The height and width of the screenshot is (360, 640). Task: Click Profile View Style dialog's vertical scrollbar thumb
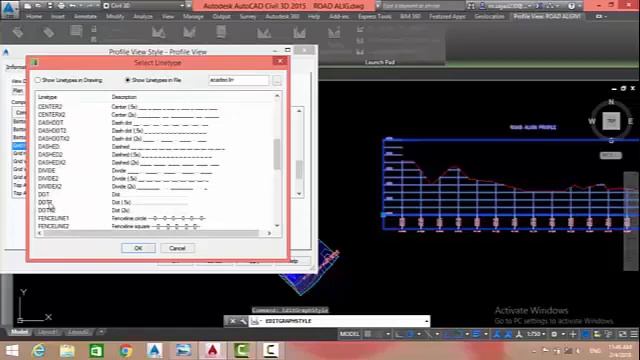coord(299,169)
